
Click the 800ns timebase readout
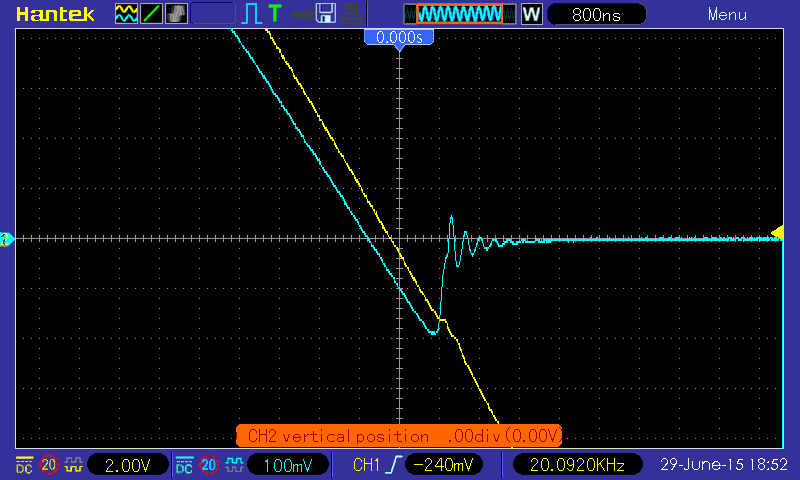(596, 14)
